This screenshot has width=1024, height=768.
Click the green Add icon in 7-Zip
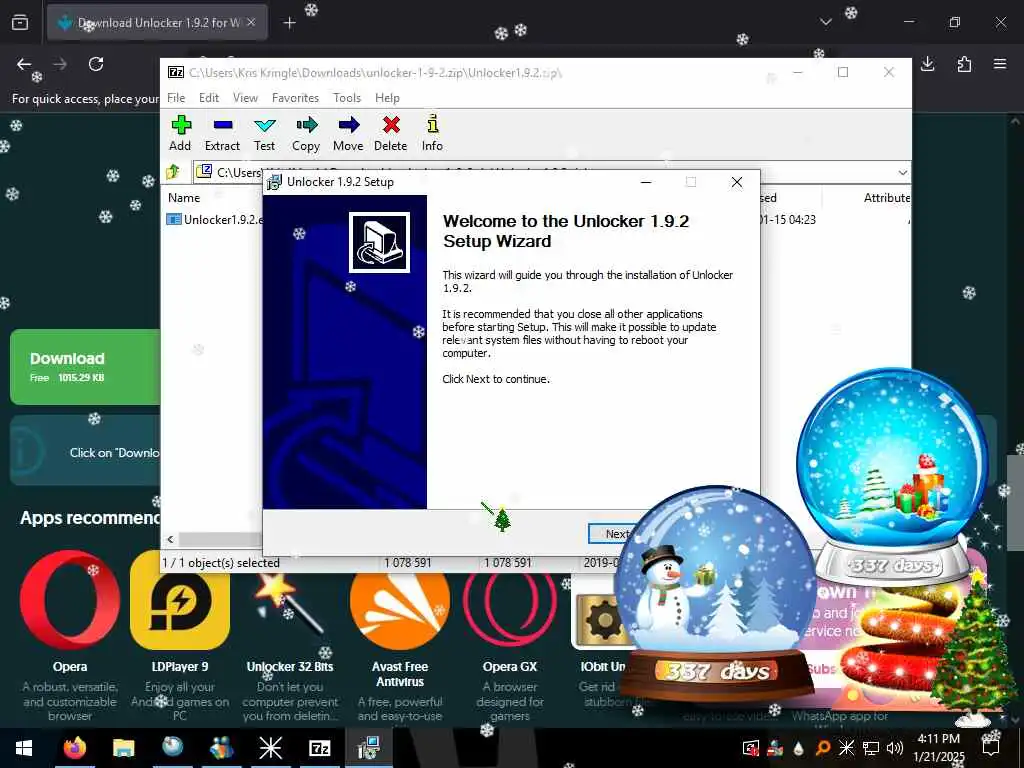coord(181,125)
